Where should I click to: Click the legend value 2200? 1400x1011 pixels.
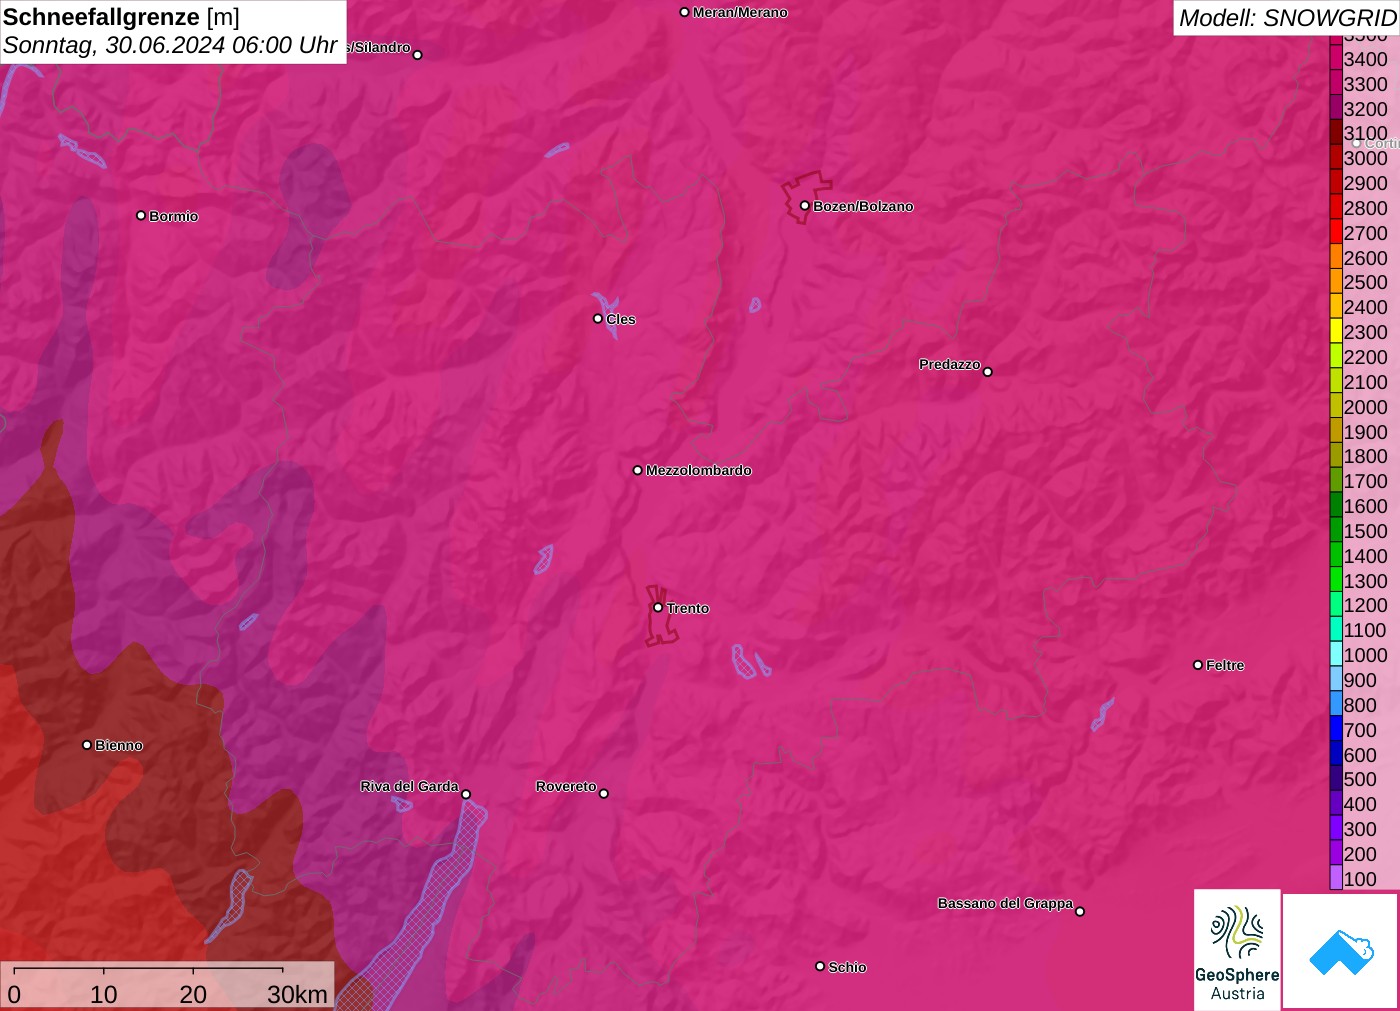click(1365, 357)
